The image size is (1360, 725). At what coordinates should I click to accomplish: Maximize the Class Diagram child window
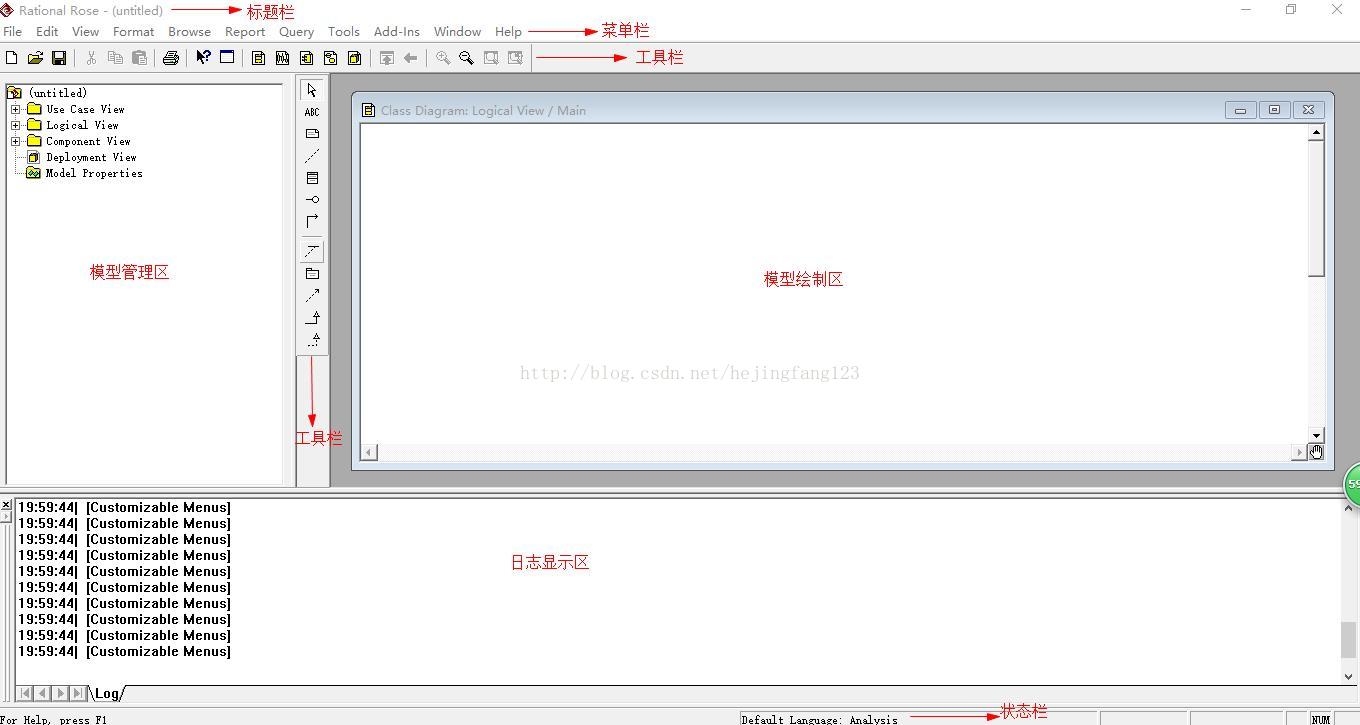point(1274,110)
